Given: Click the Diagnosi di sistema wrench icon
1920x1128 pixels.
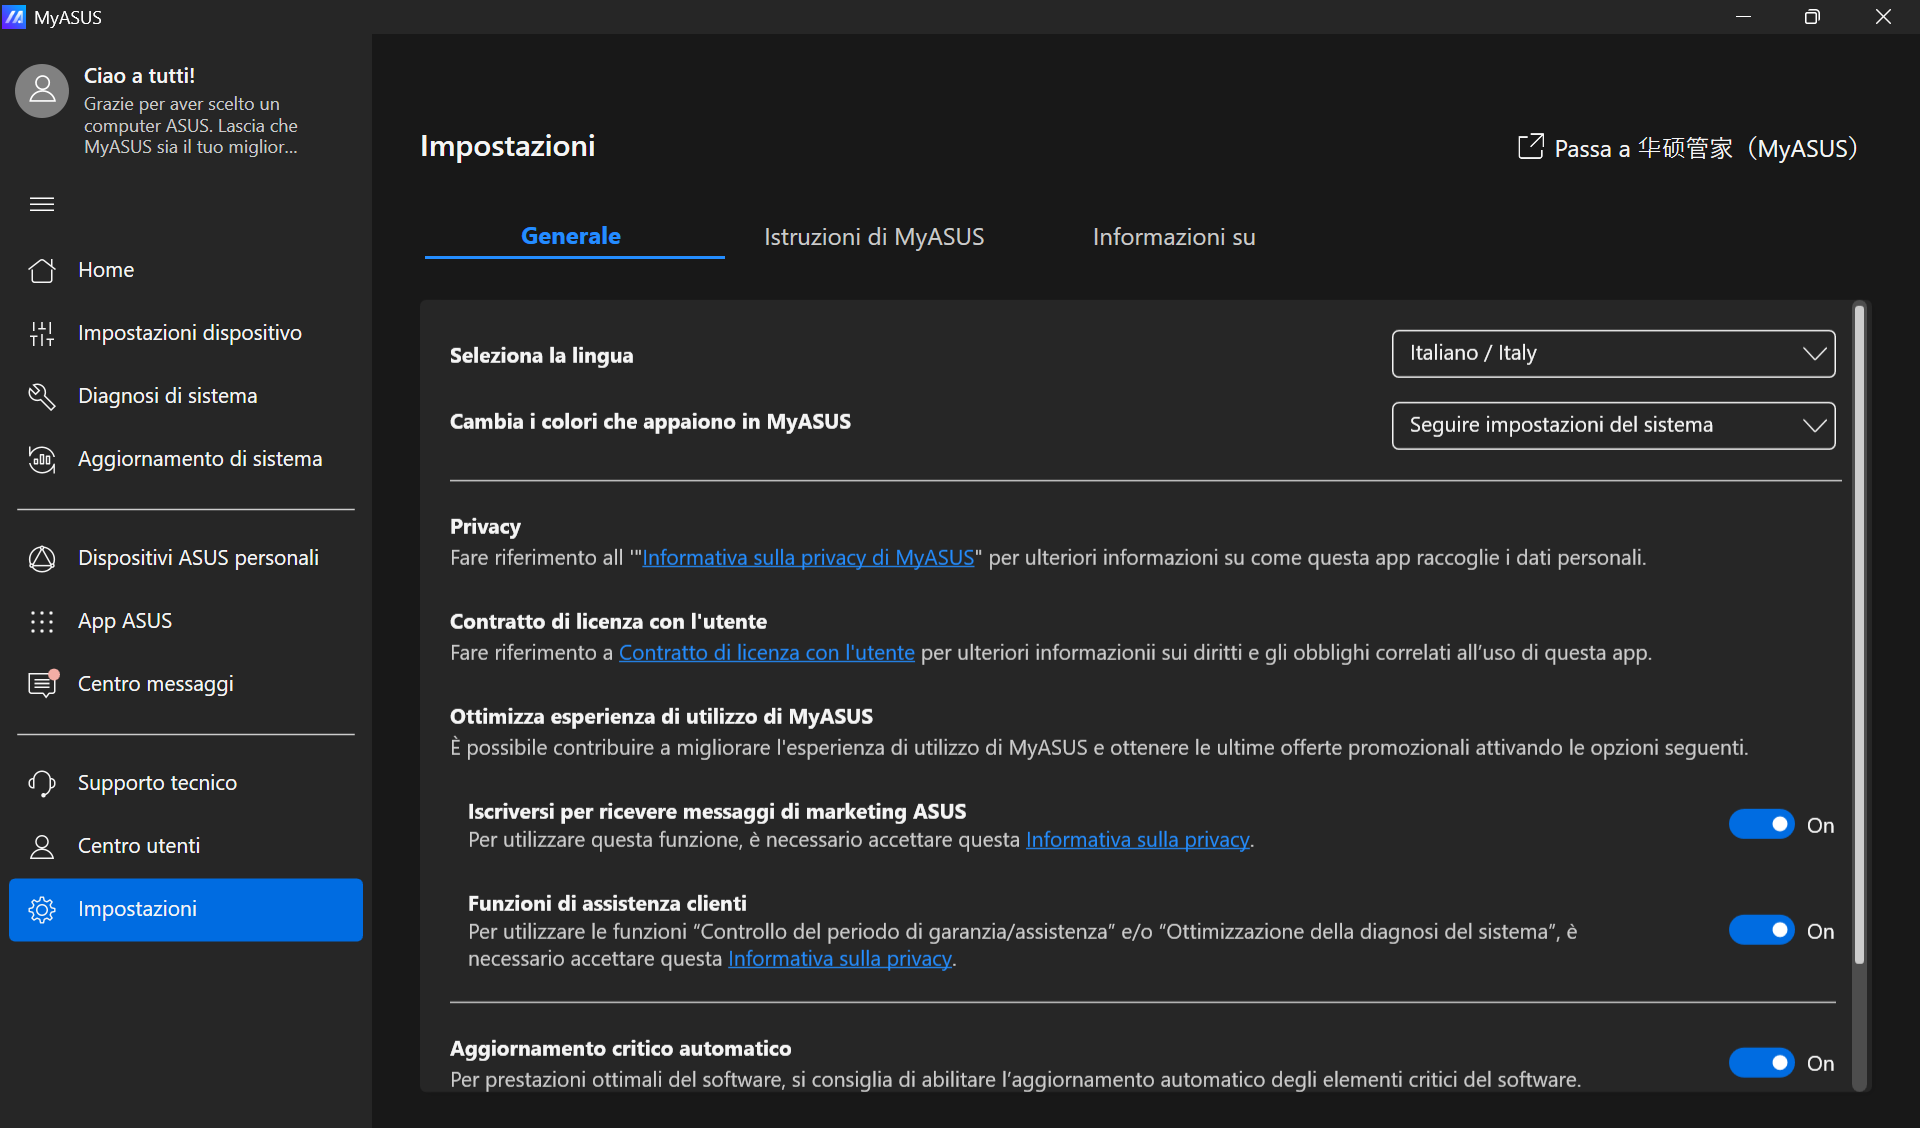Looking at the screenshot, I should point(42,396).
